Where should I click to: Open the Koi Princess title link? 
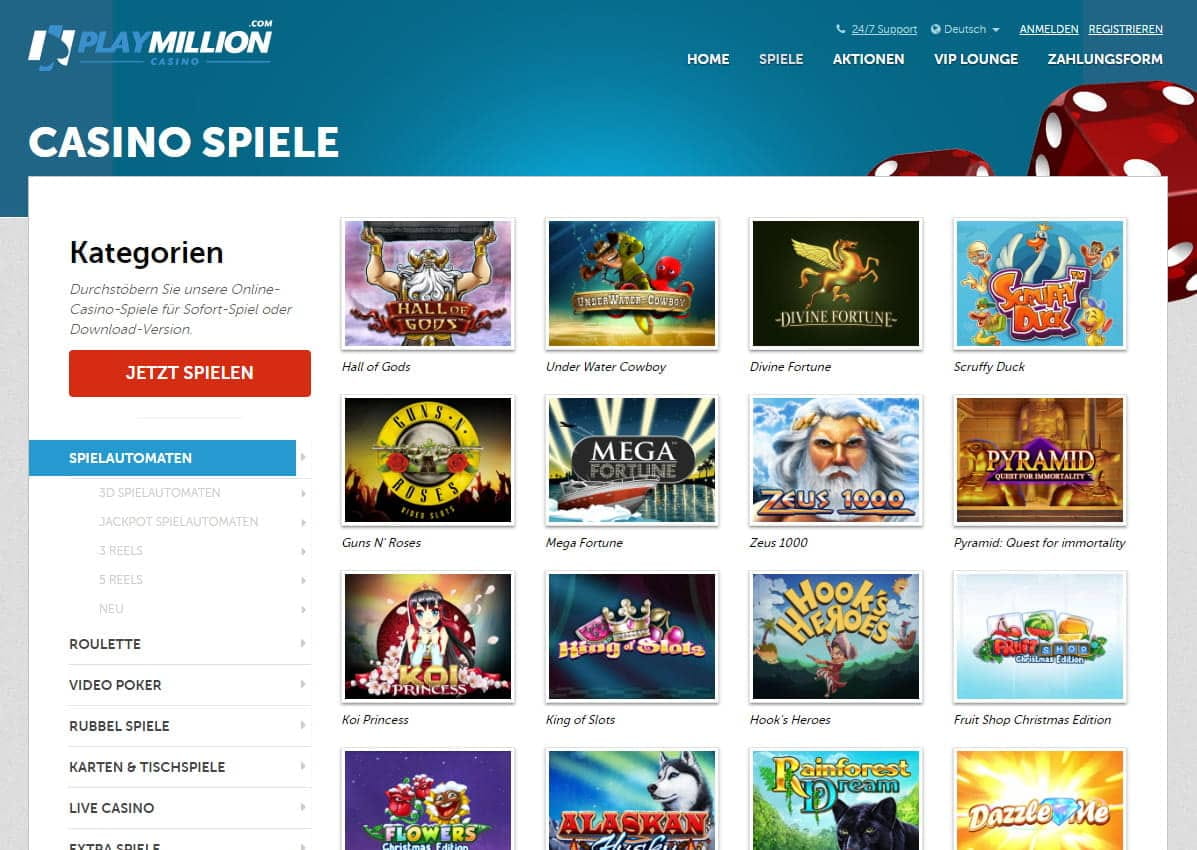click(x=375, y=719)
